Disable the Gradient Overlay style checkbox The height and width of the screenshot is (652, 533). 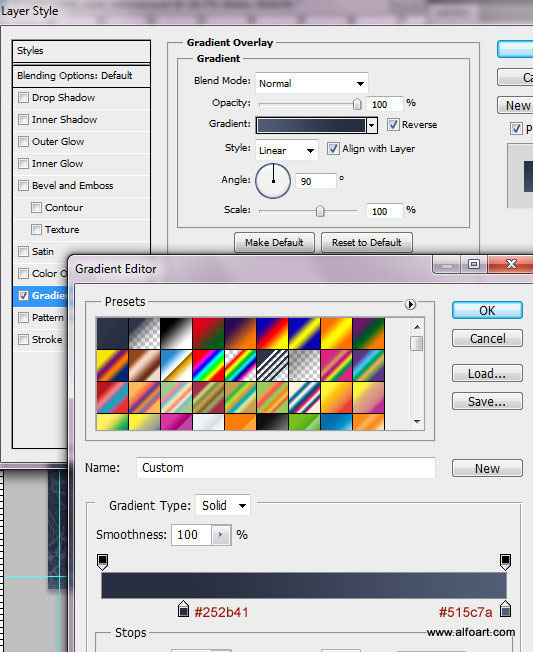coord(23,295)
